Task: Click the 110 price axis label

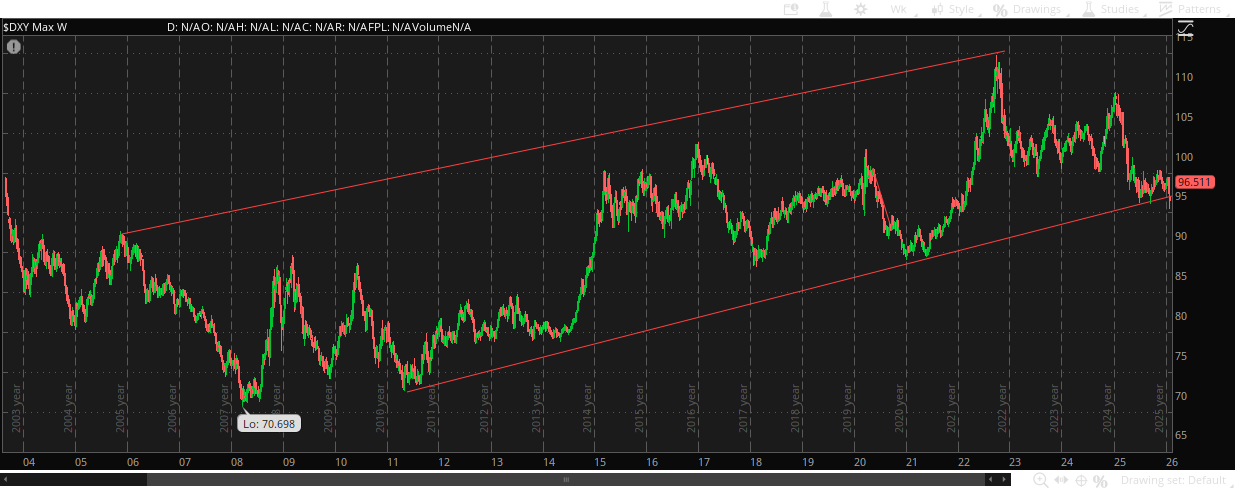Action: [x=1184, y=77]
